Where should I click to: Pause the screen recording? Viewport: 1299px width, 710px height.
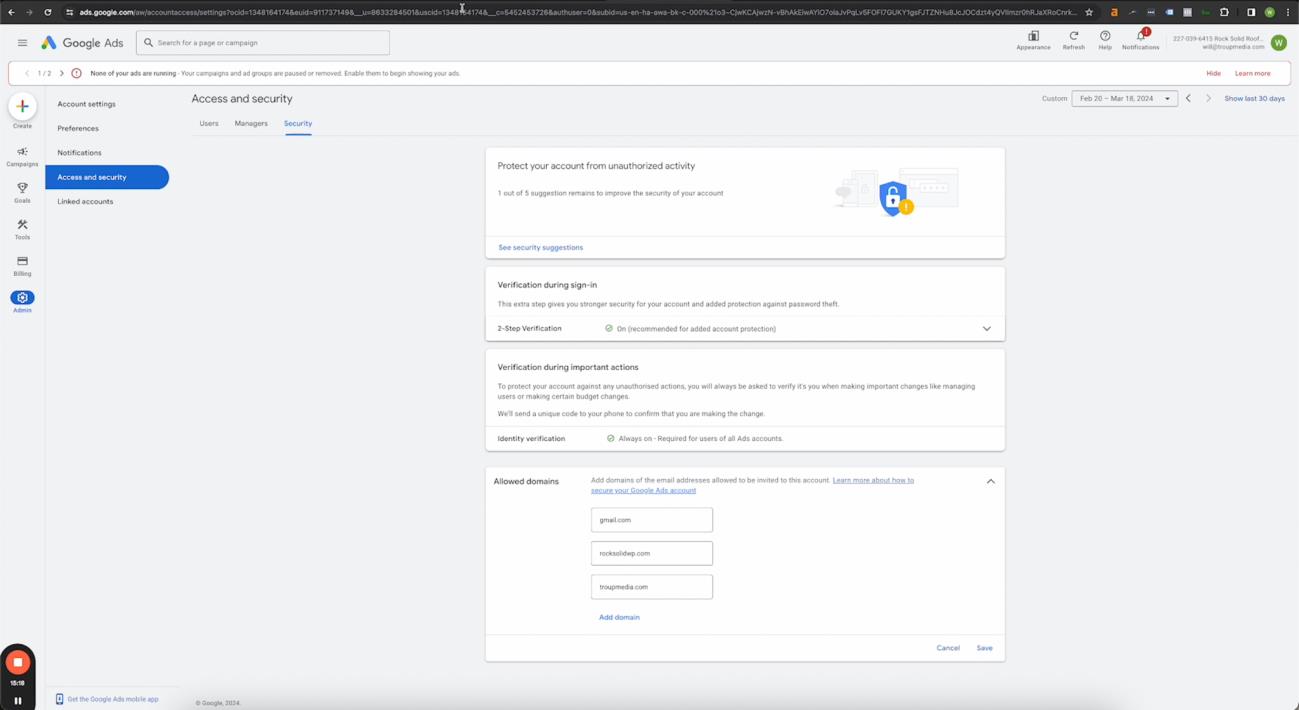[18, 700]
